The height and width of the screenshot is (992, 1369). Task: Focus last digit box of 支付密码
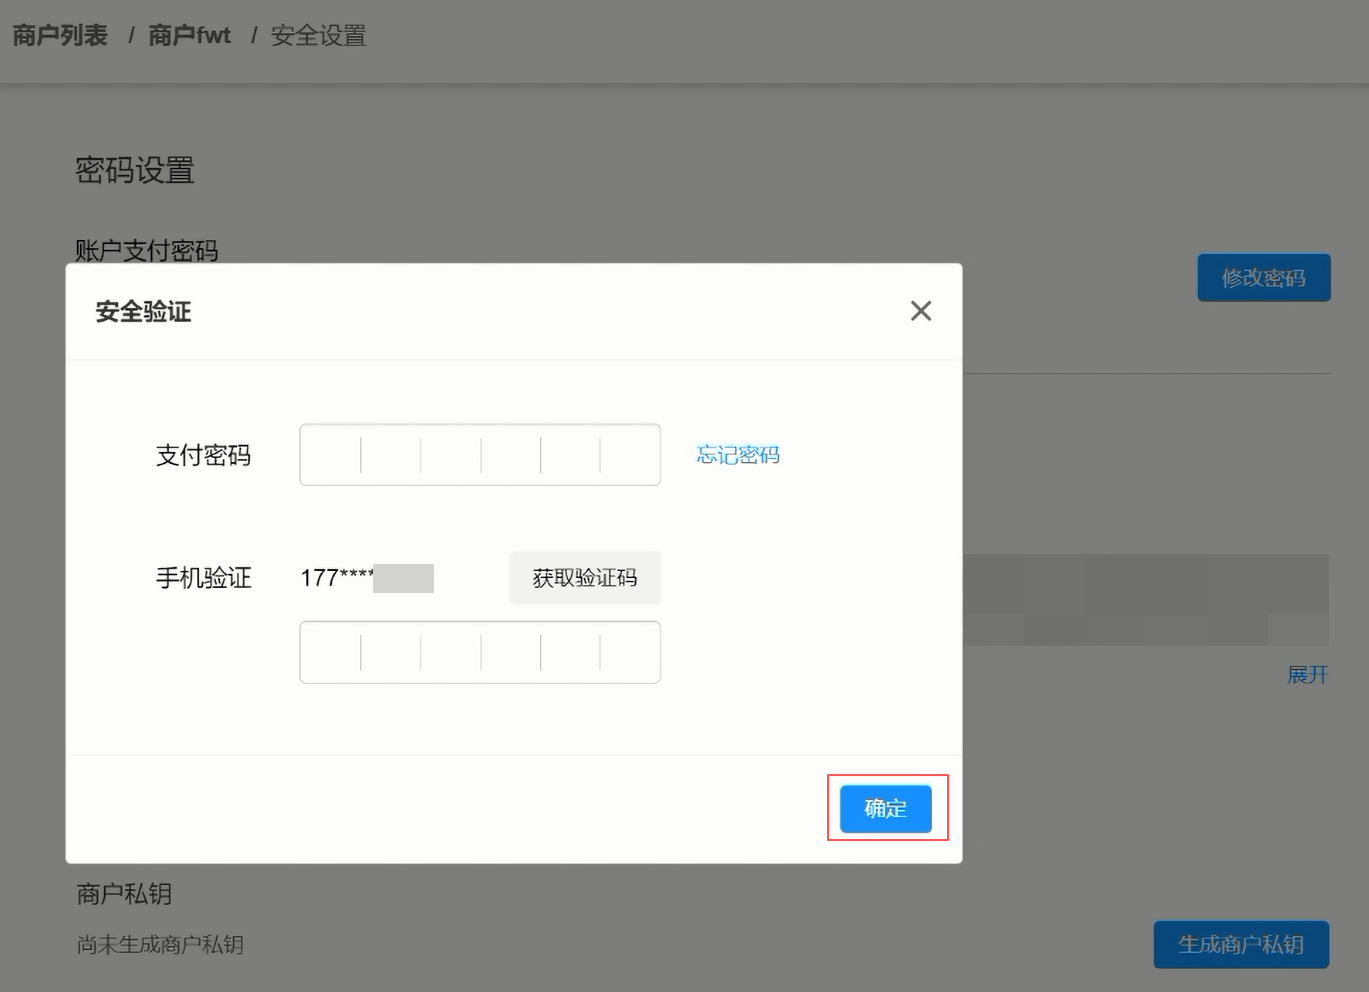click(x=630, y=455)
